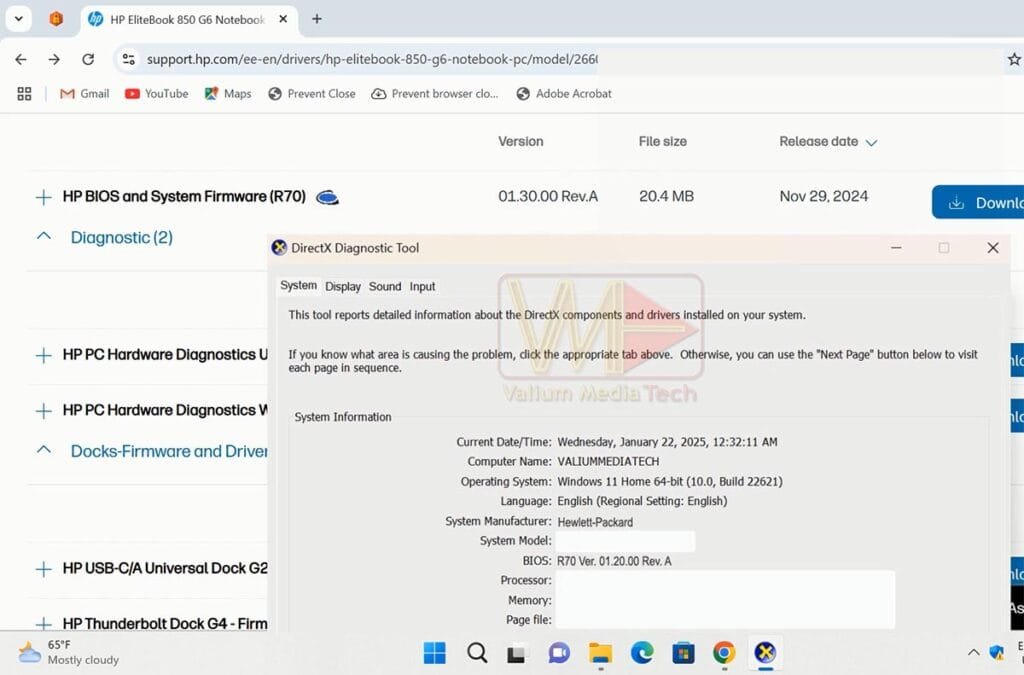
Task: Open File Explorer from taskbar
Action: coord(600,652)
